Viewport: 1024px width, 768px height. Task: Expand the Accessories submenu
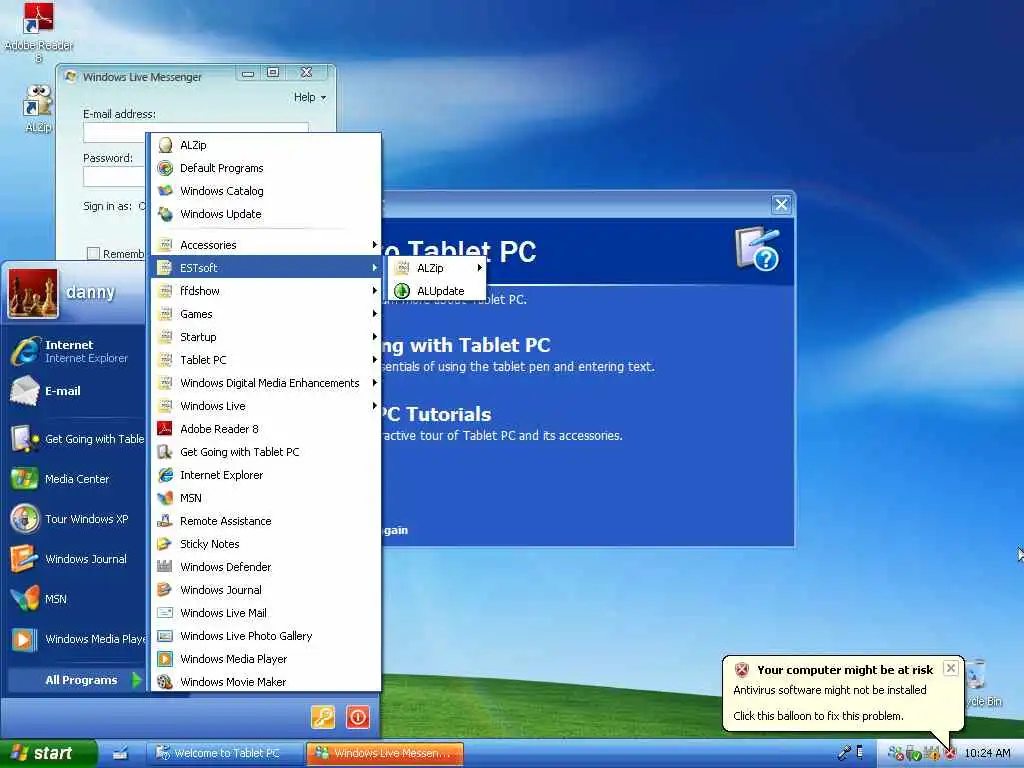coord(265,244)
